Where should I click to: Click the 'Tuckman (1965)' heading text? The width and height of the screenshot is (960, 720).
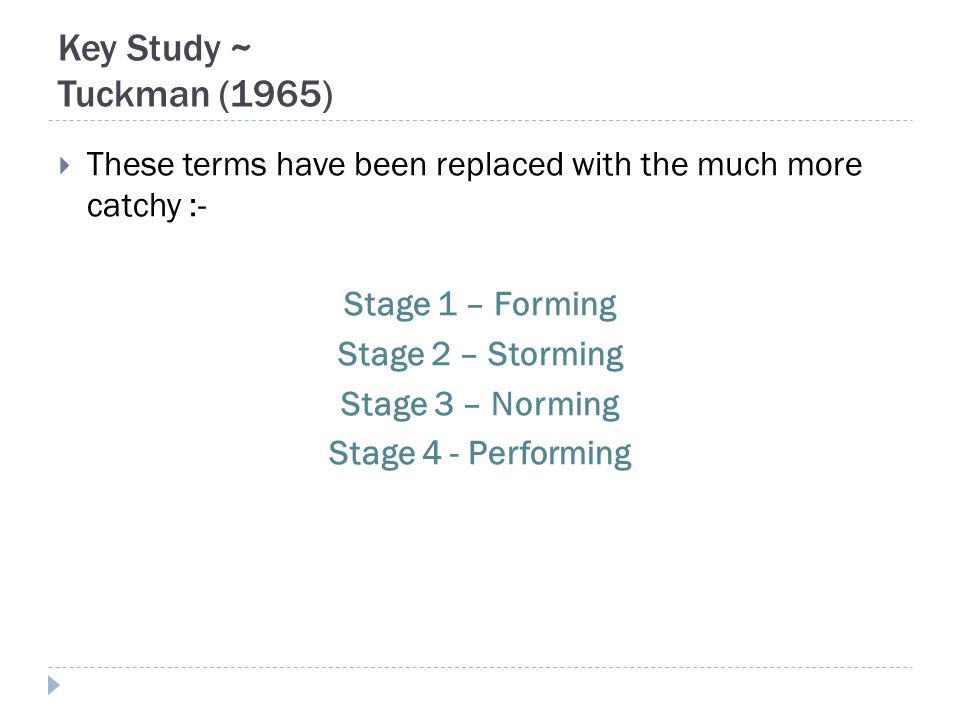tap(195, 94)
